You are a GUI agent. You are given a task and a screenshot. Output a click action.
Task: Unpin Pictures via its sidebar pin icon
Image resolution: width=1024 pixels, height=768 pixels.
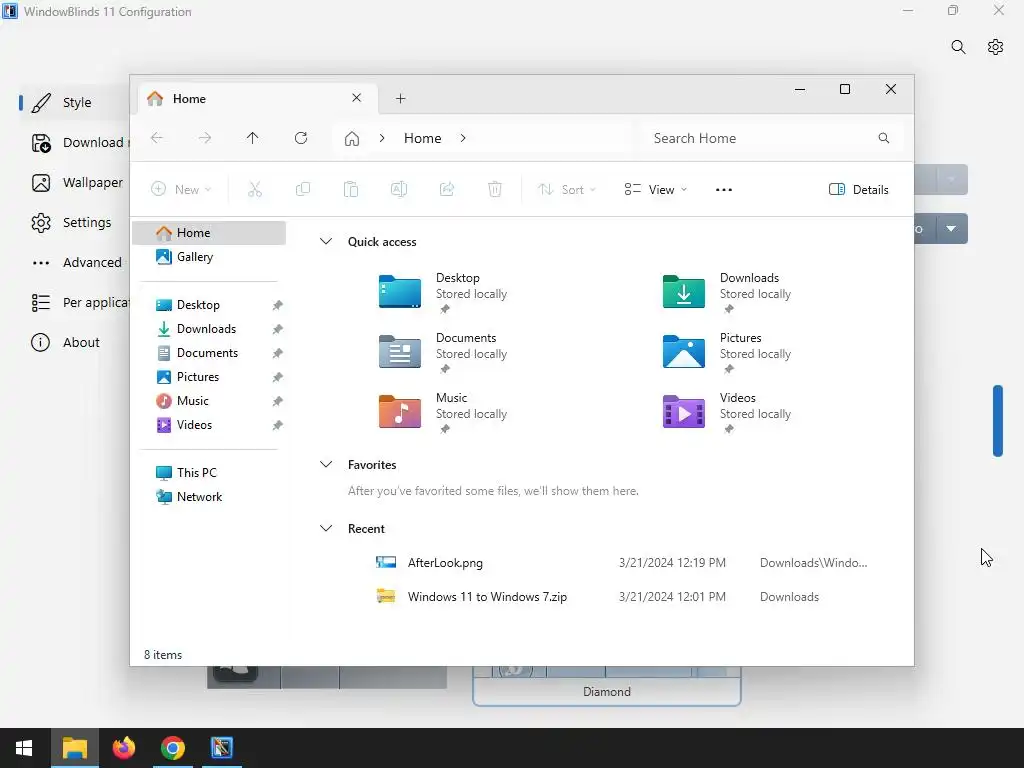tap(278, 377)
